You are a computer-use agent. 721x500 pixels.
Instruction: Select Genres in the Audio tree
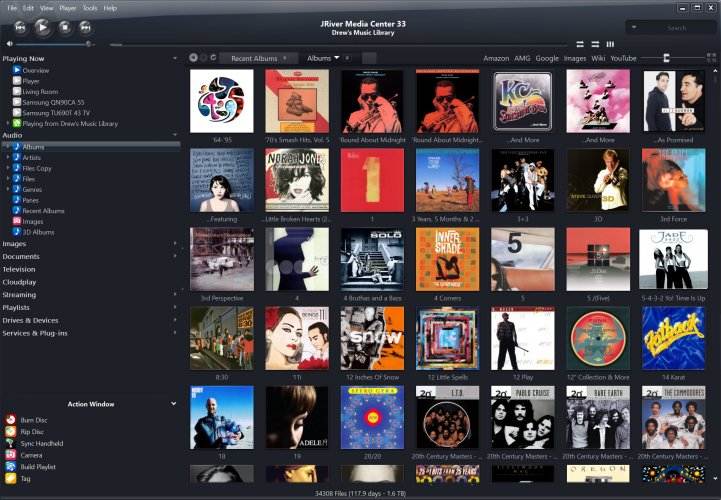tap(32, 190)
